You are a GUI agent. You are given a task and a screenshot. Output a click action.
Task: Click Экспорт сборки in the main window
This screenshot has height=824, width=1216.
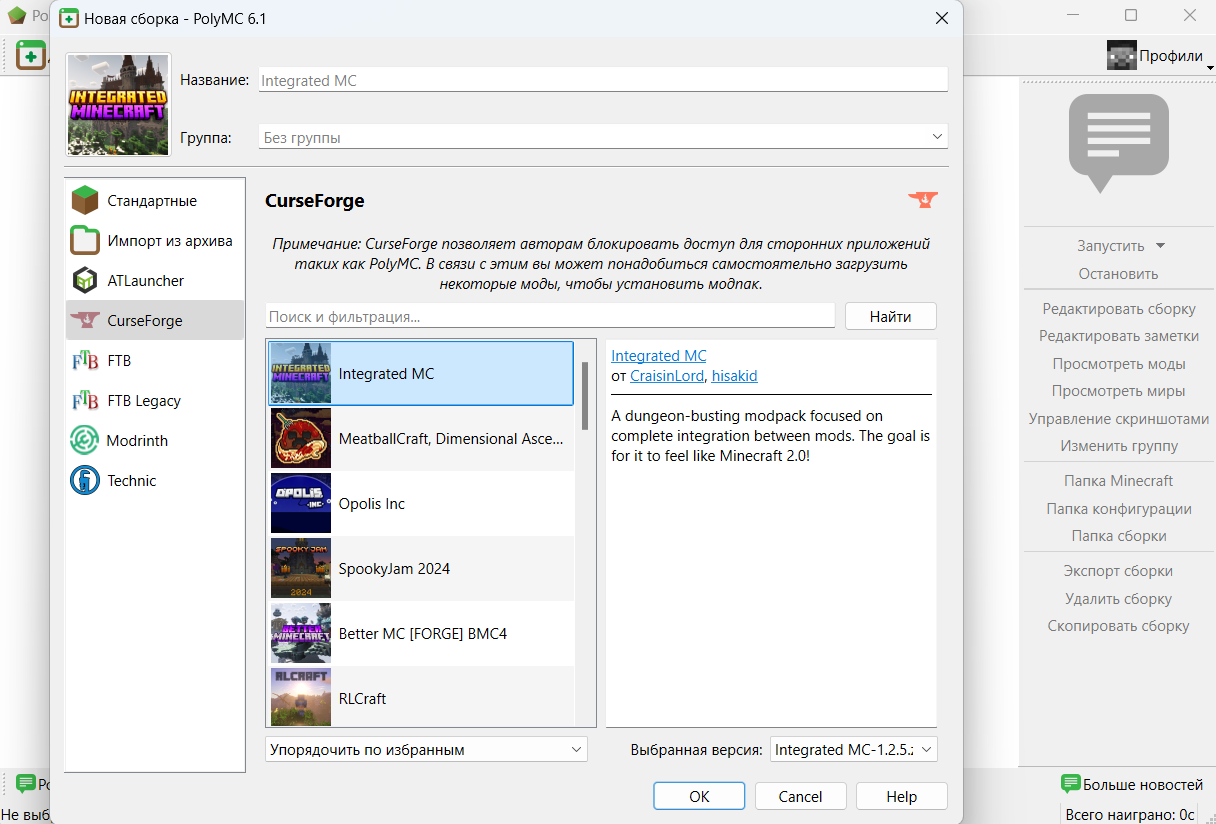tap(1118, 570)
